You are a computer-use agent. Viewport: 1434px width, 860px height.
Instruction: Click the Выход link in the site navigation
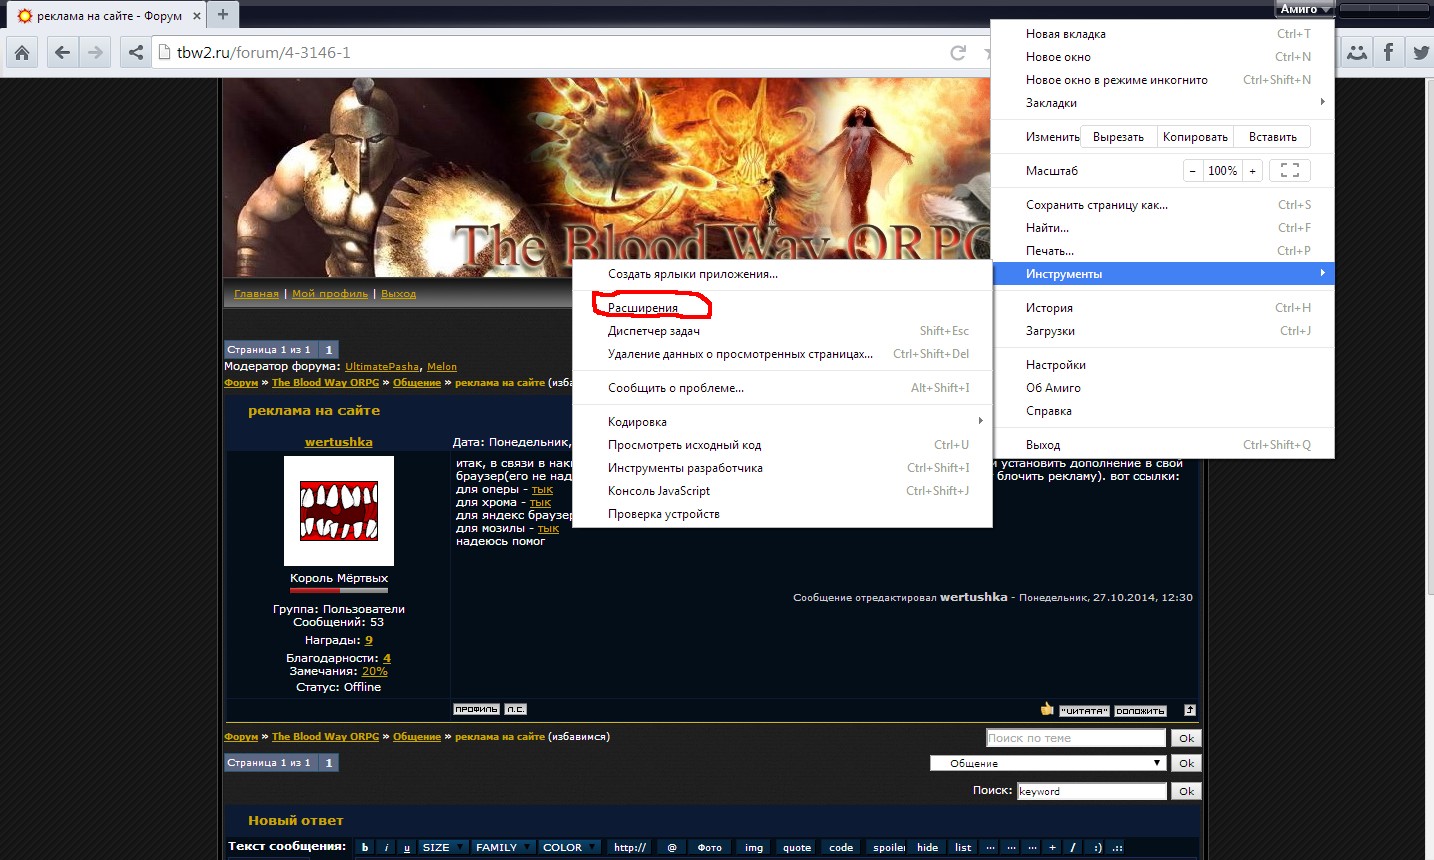(x=398, y=294)
